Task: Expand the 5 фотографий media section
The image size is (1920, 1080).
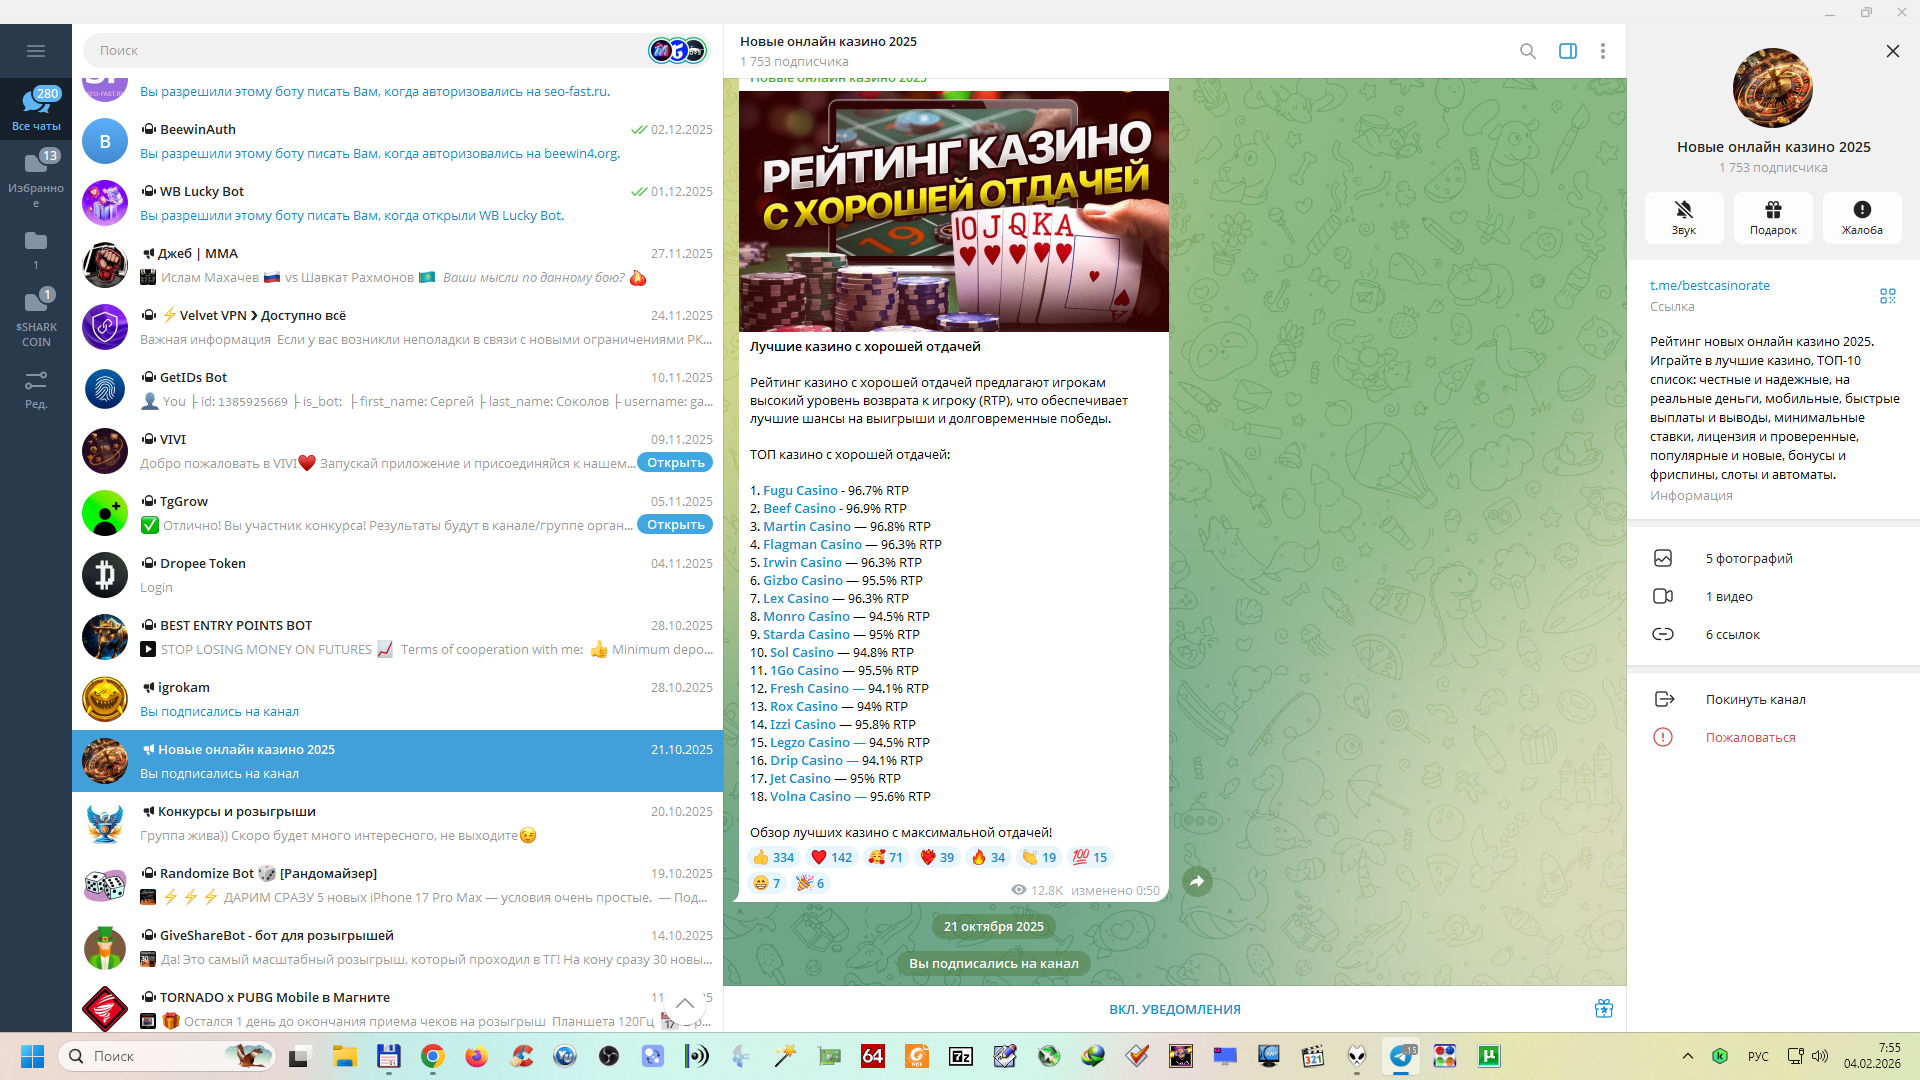Action: pos(1748,558)
